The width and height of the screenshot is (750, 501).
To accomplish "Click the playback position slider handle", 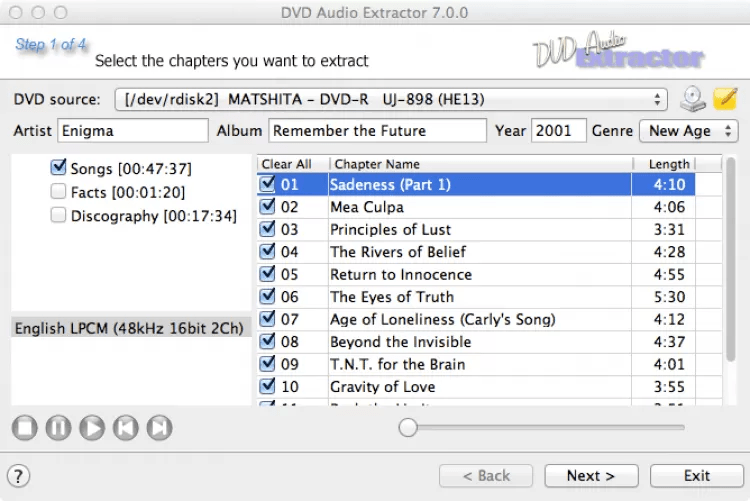I will pos(408,428).
